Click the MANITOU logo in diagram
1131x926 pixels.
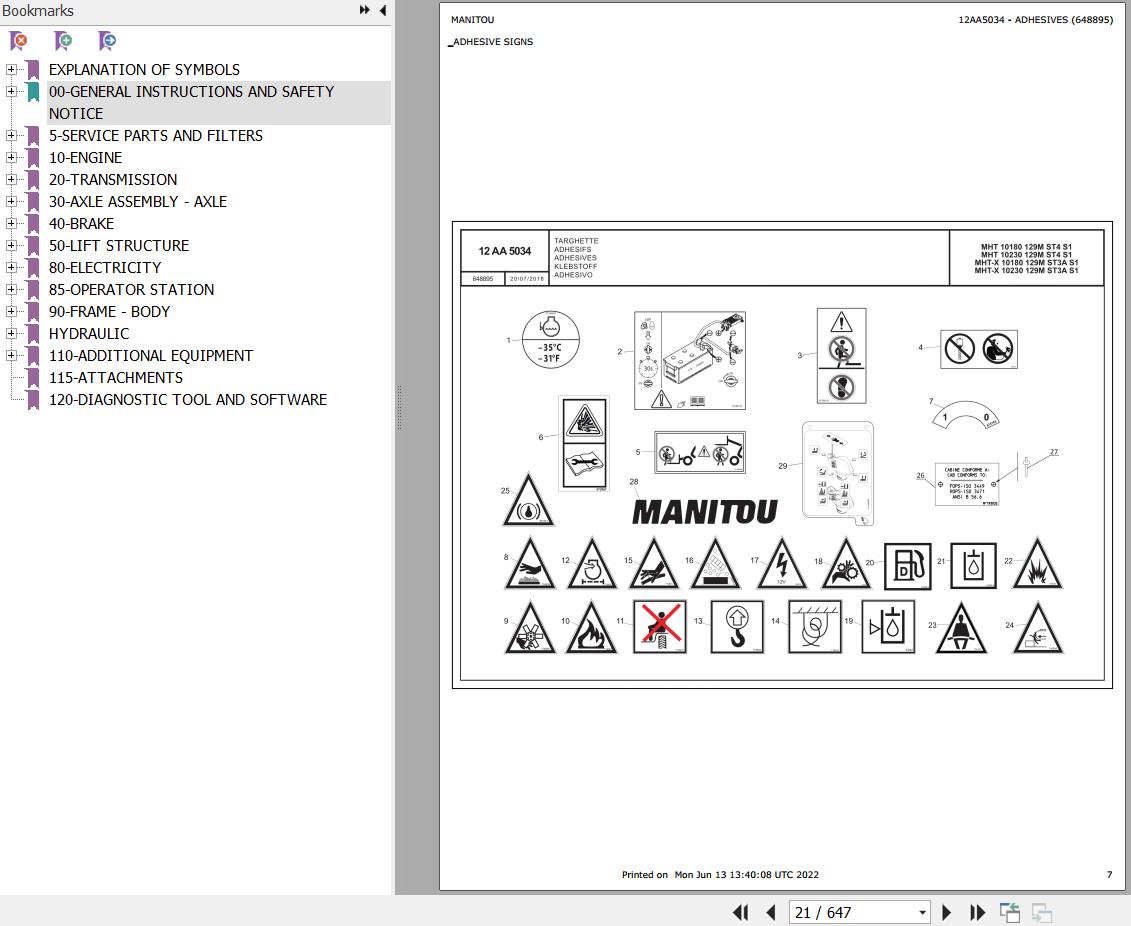tap(705, 511)
